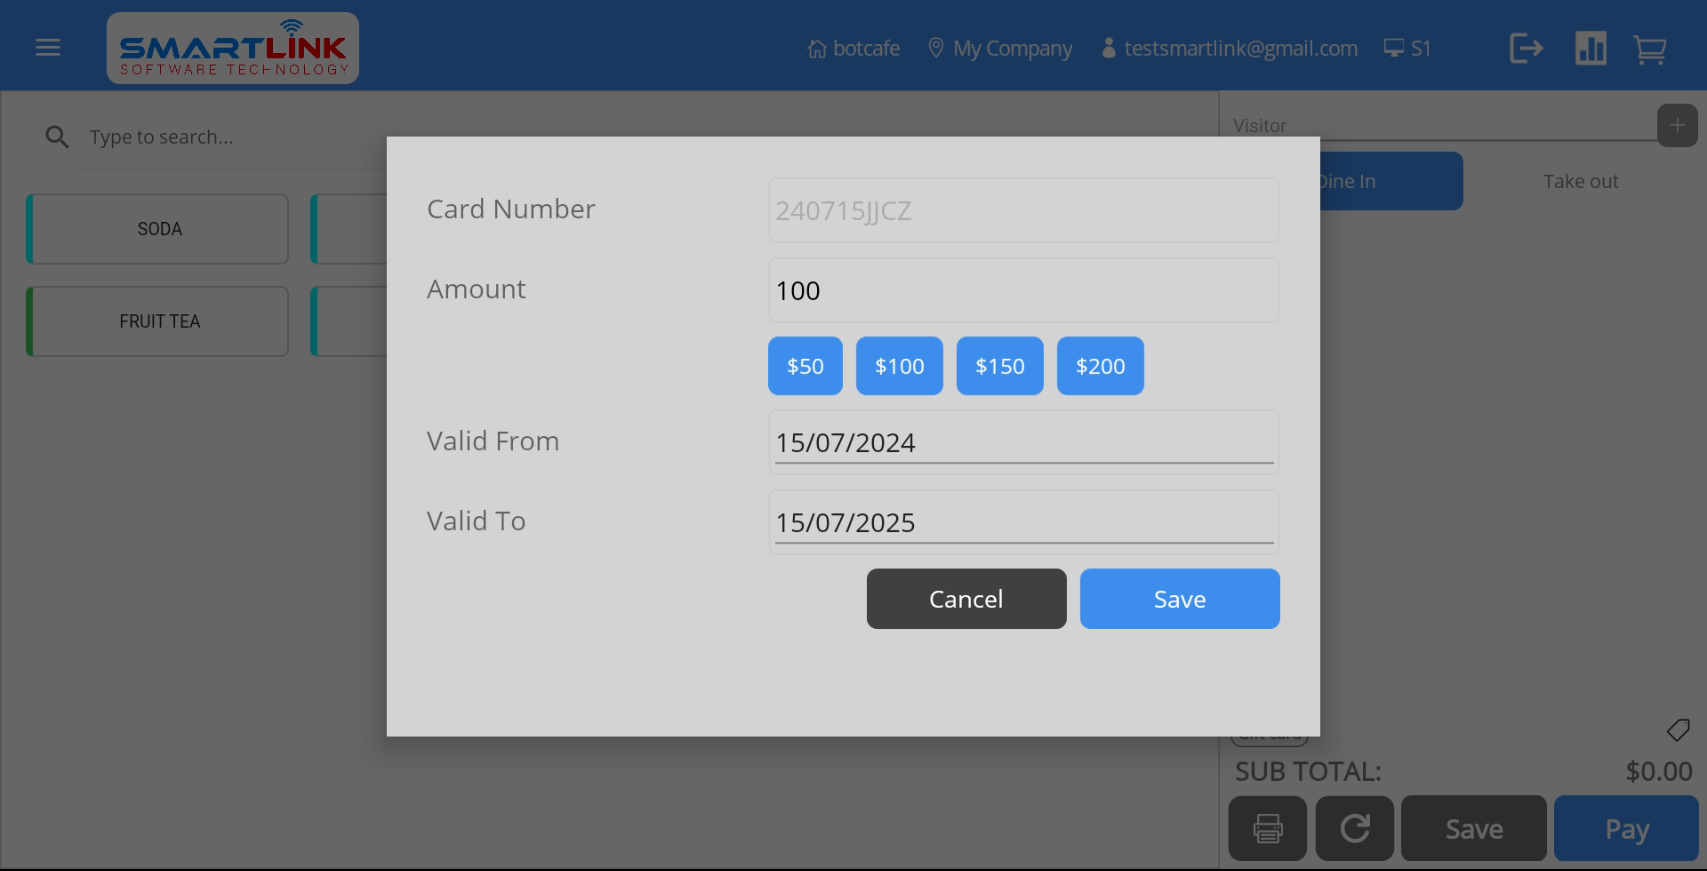Select the SODA category
The height and width of the screenshot is (871, 1707).
click(159, 229)
